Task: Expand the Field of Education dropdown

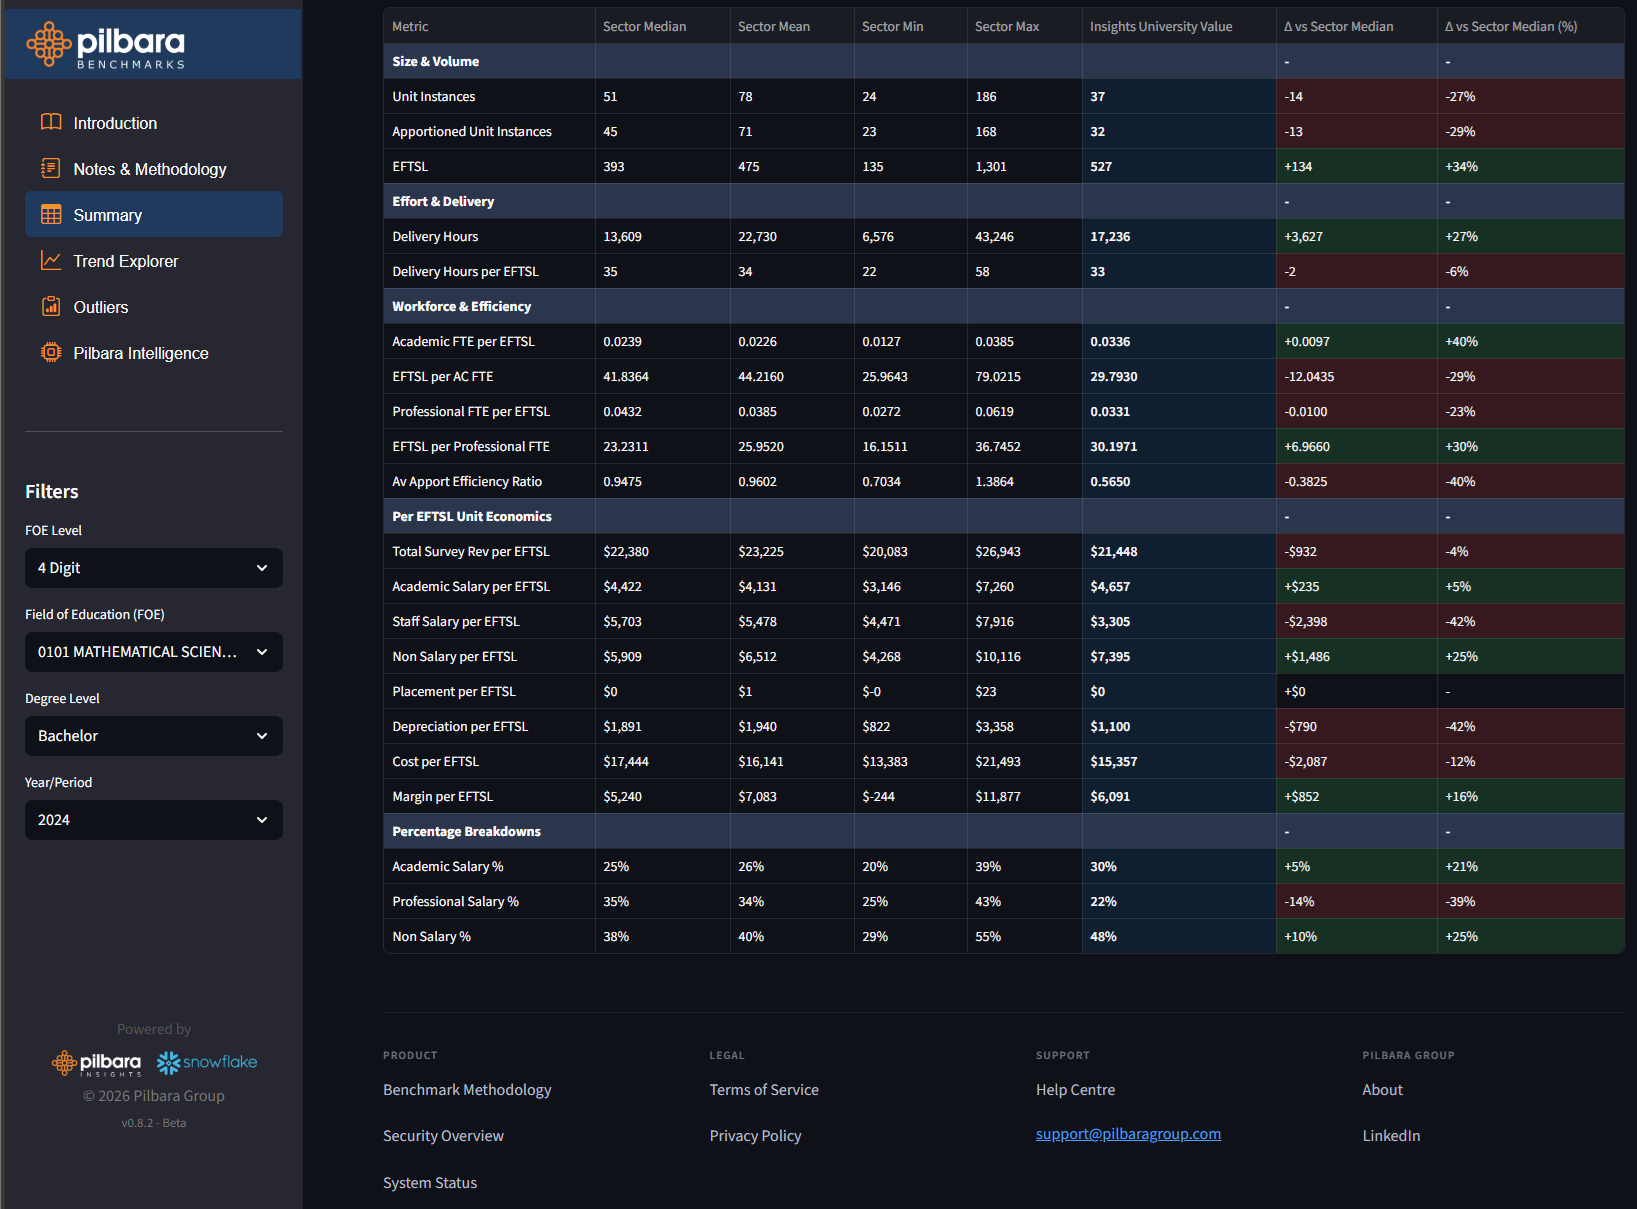Action: pyautogui.click(x=153, y=652)
